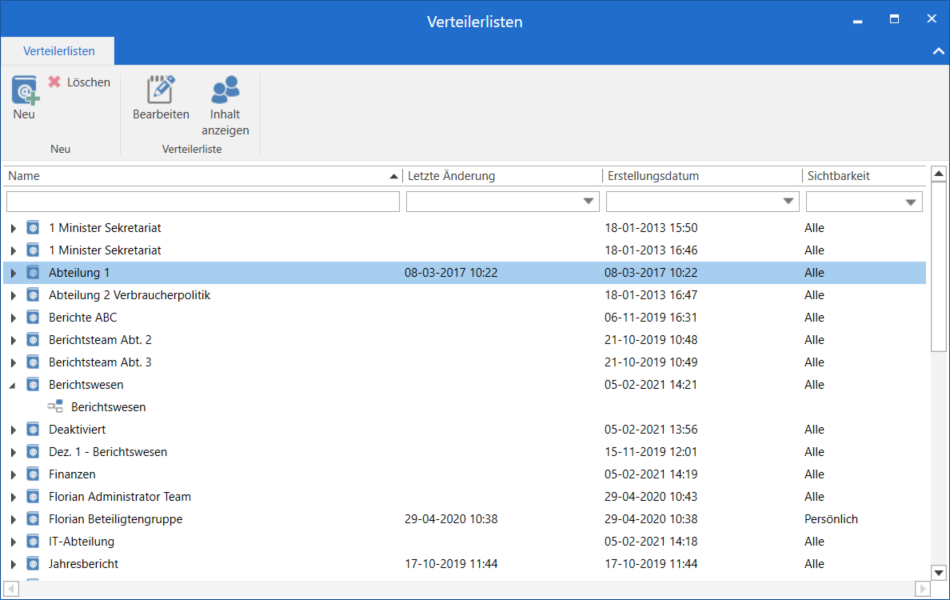Collapse the expanded Berichtswesen node
The width and height of the screenshot is (950, 600).
pyautogui.click(x=13, y=385)
